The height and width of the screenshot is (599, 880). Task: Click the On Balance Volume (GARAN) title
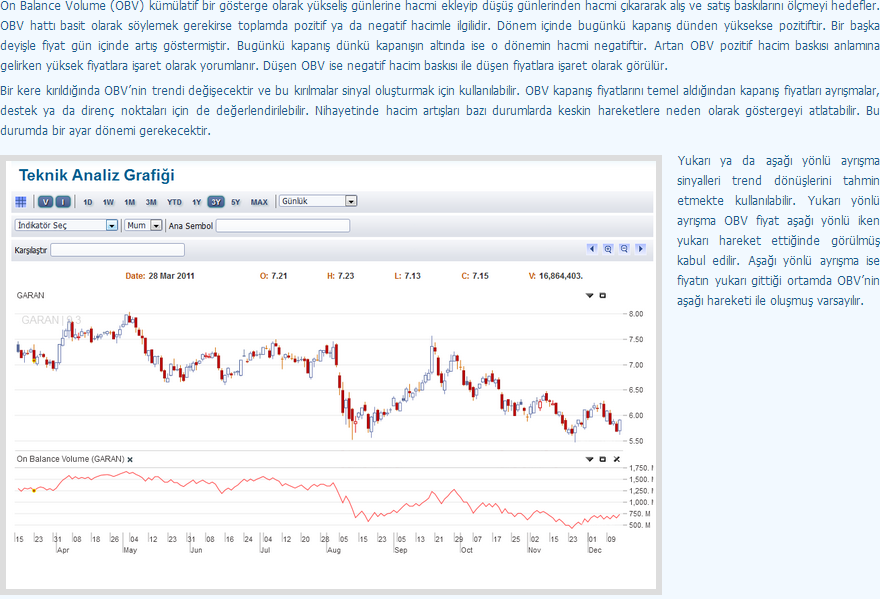(71, 459)
